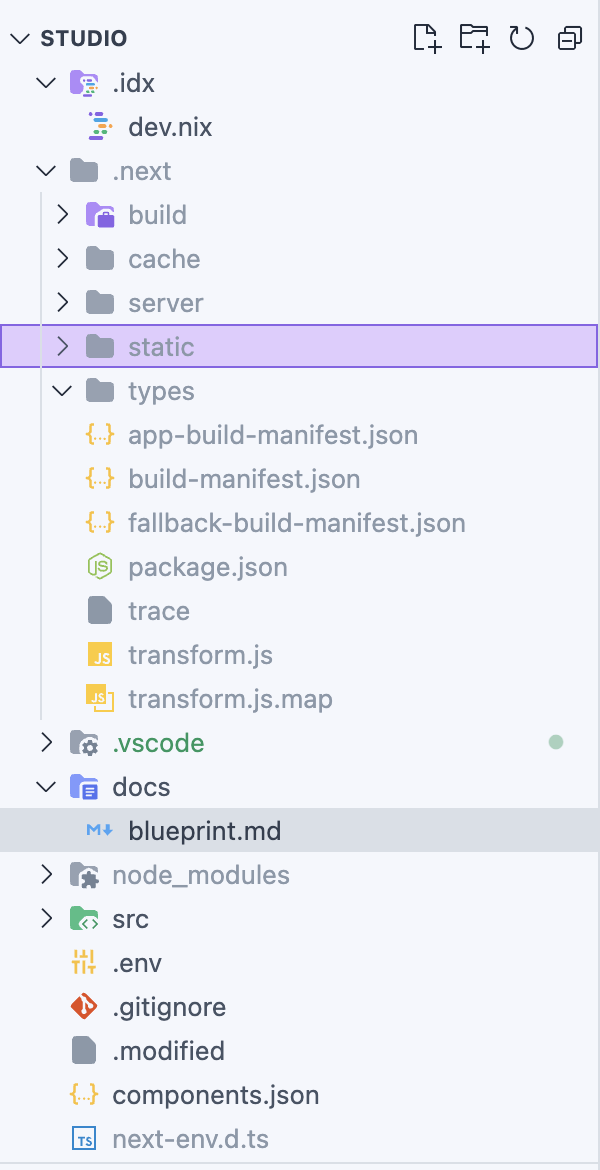Viewport: 600px width, 1170px height.
Task: Click the .vscode modified status dot
Action: pos(556,743)
